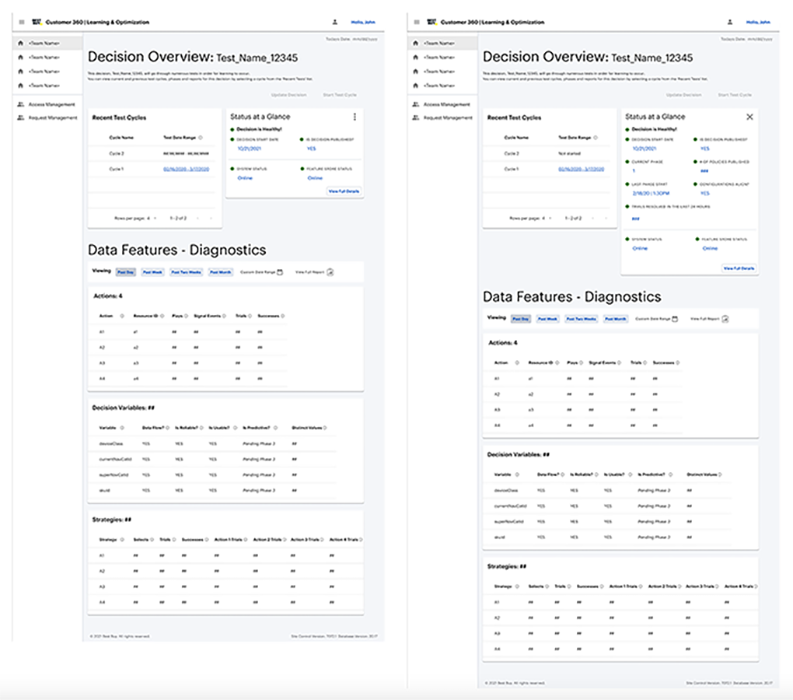
Task: Open the three-dot menu on the left Status at a Glance card
Action: tap(354, 117)
